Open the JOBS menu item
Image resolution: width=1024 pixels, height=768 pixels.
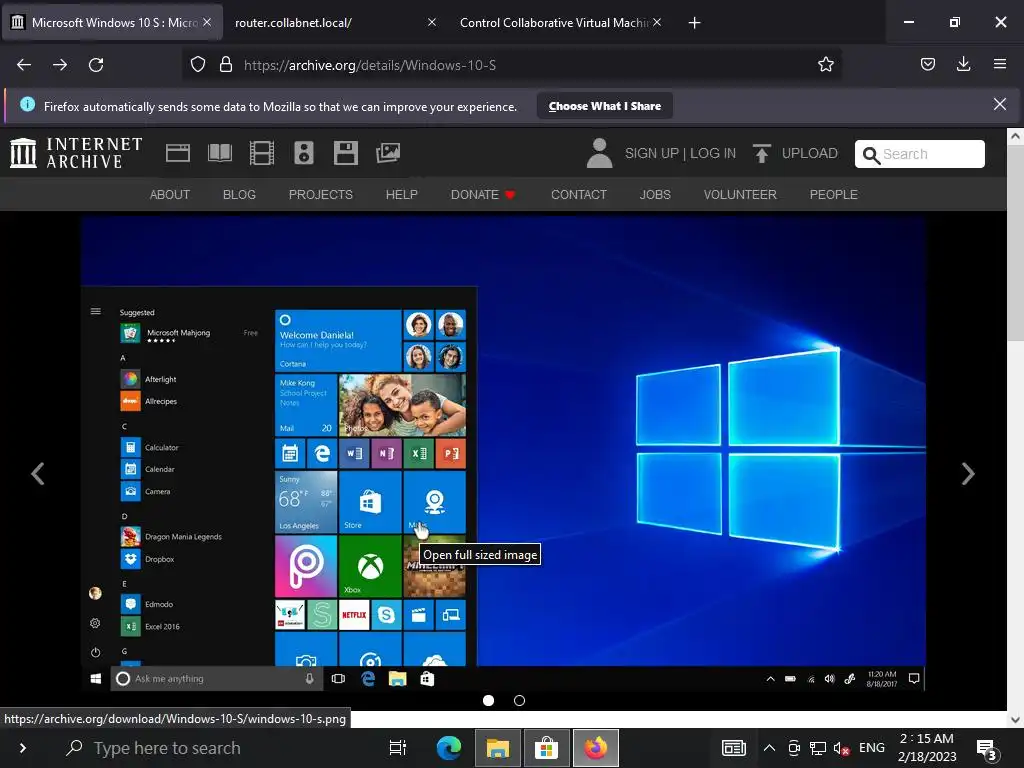(655, 195)
